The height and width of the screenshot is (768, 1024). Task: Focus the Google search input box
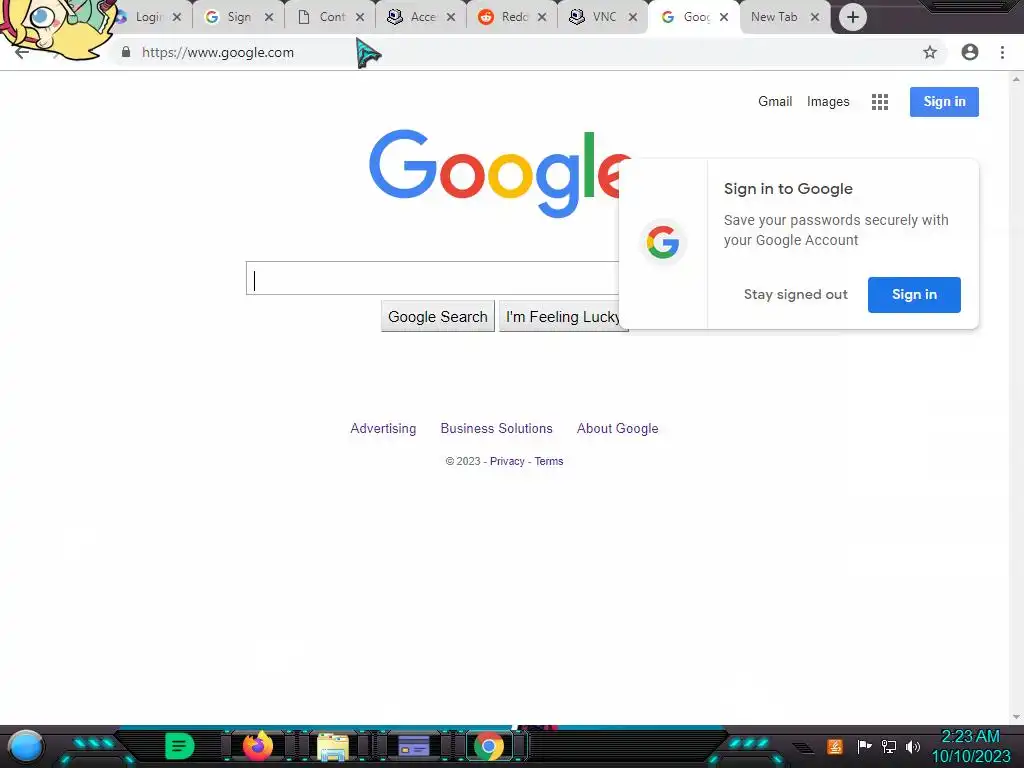tap(432, 278)
